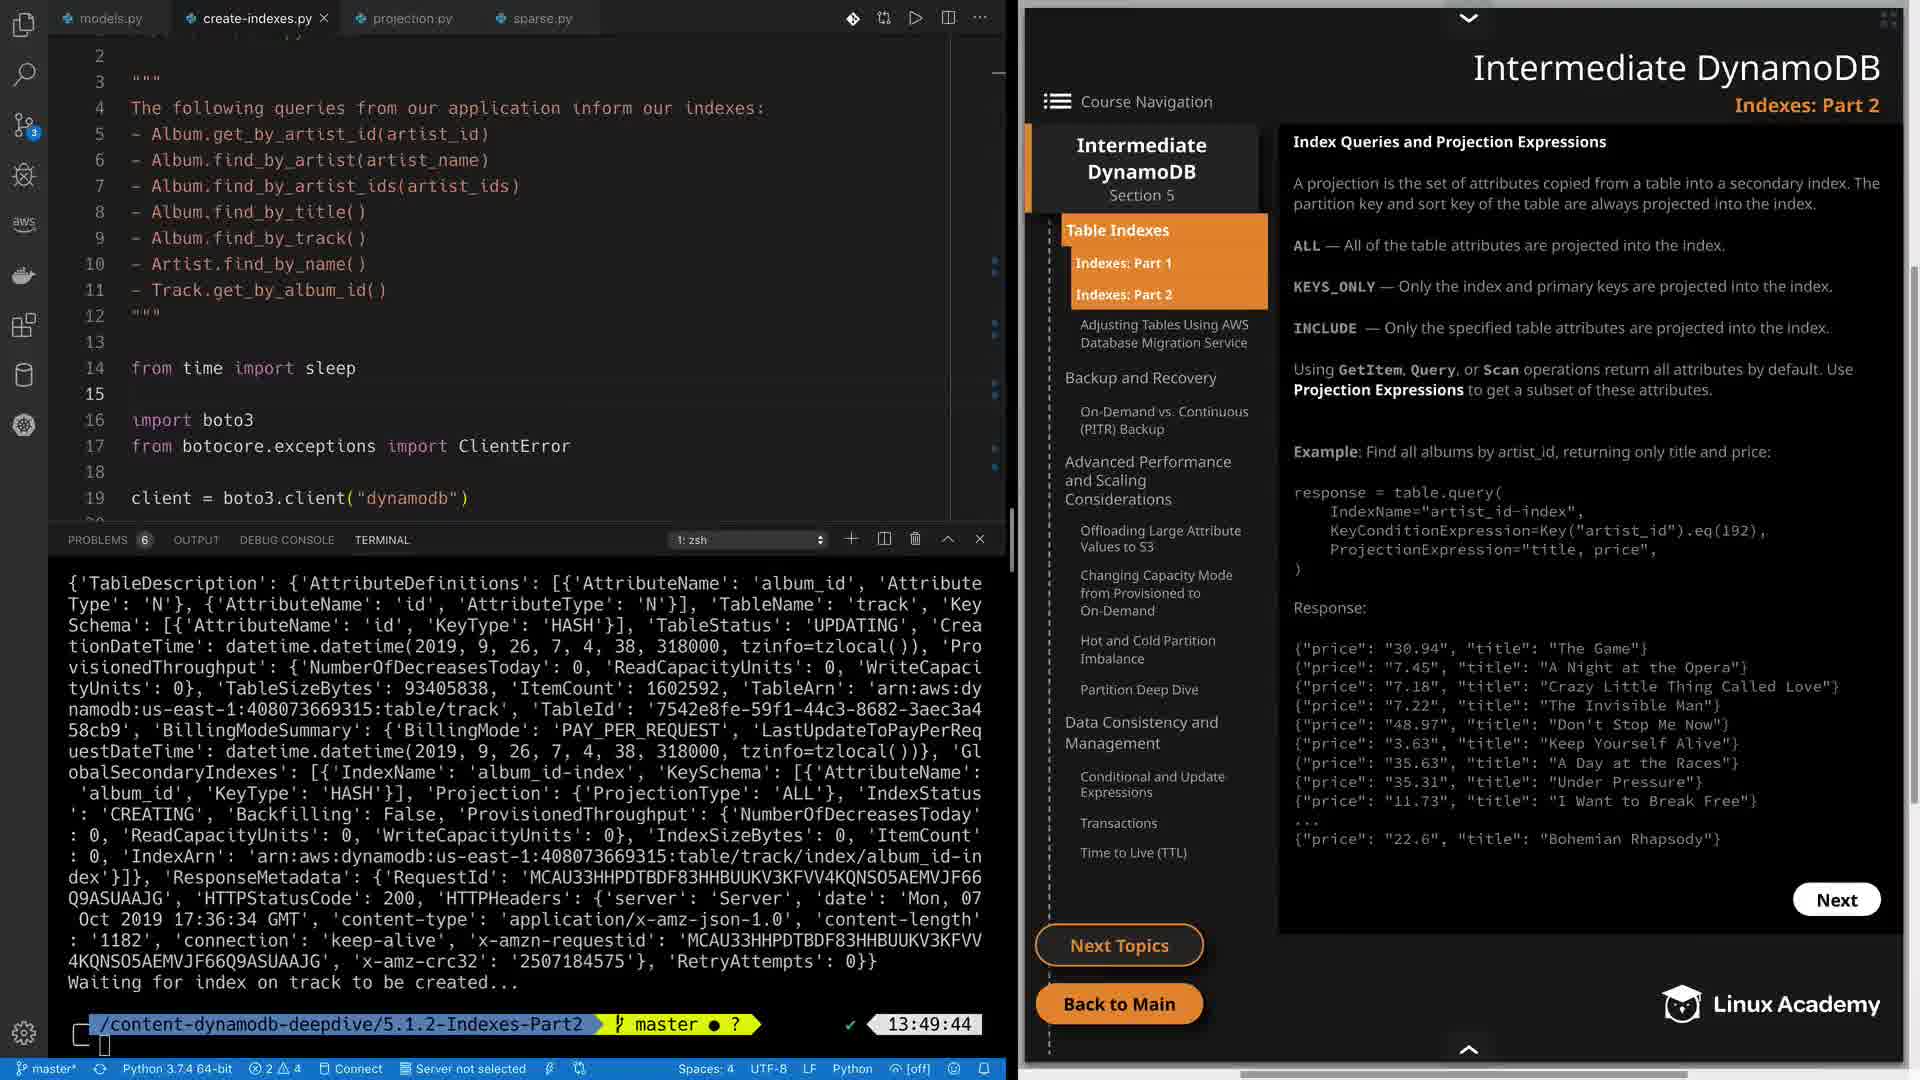Maximize terminal panel with chevron up
The image size is (1920, 1080).
coord(948,539)
